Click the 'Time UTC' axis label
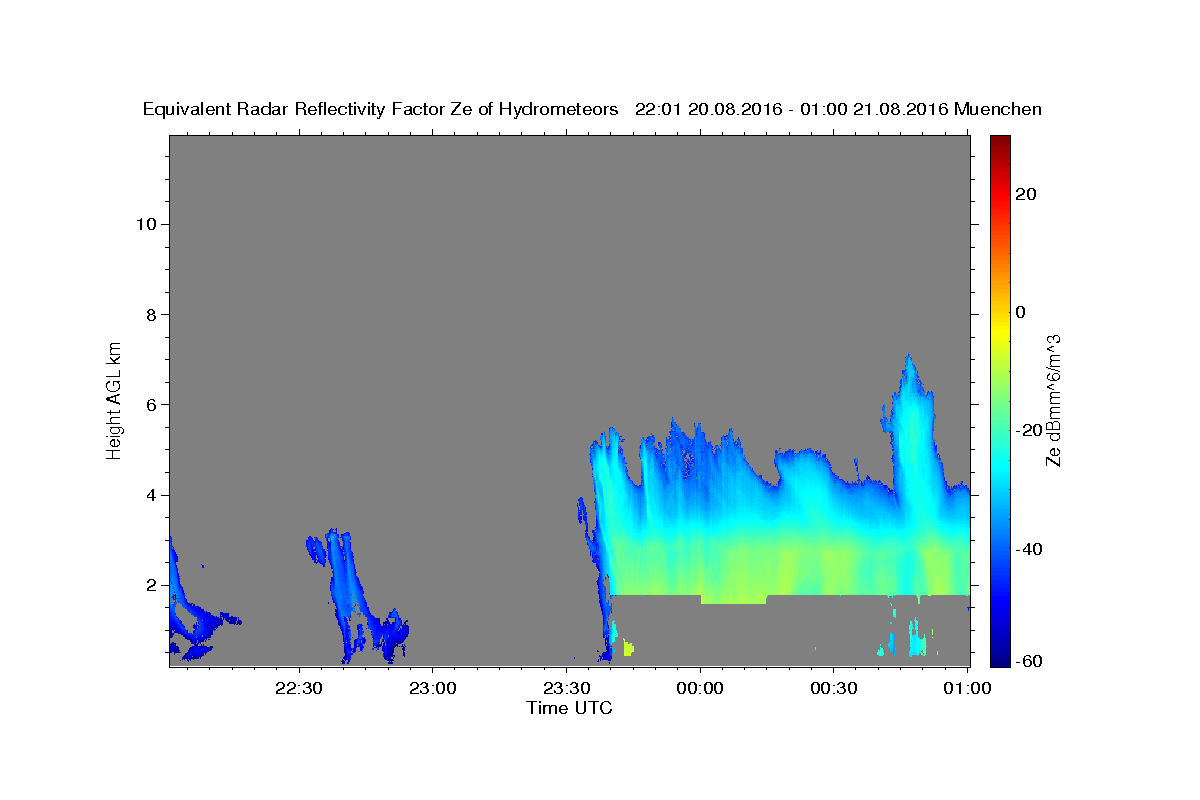This screenshot has height=800, width=1200. point(569,708)
